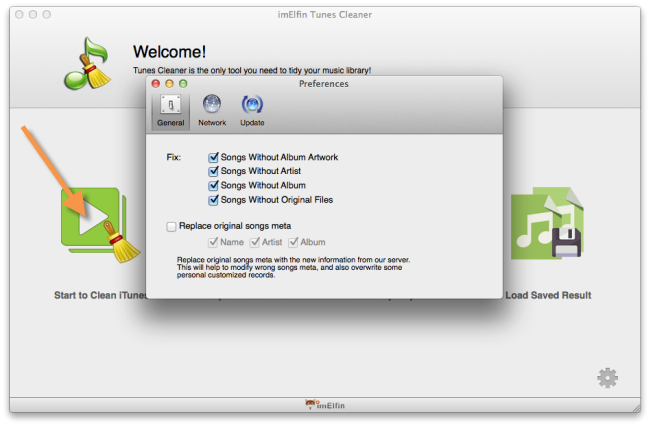The width and height of the screenshot is (650, 426).
Task: Close the Preferences window
Action: [x=156, y=84]
